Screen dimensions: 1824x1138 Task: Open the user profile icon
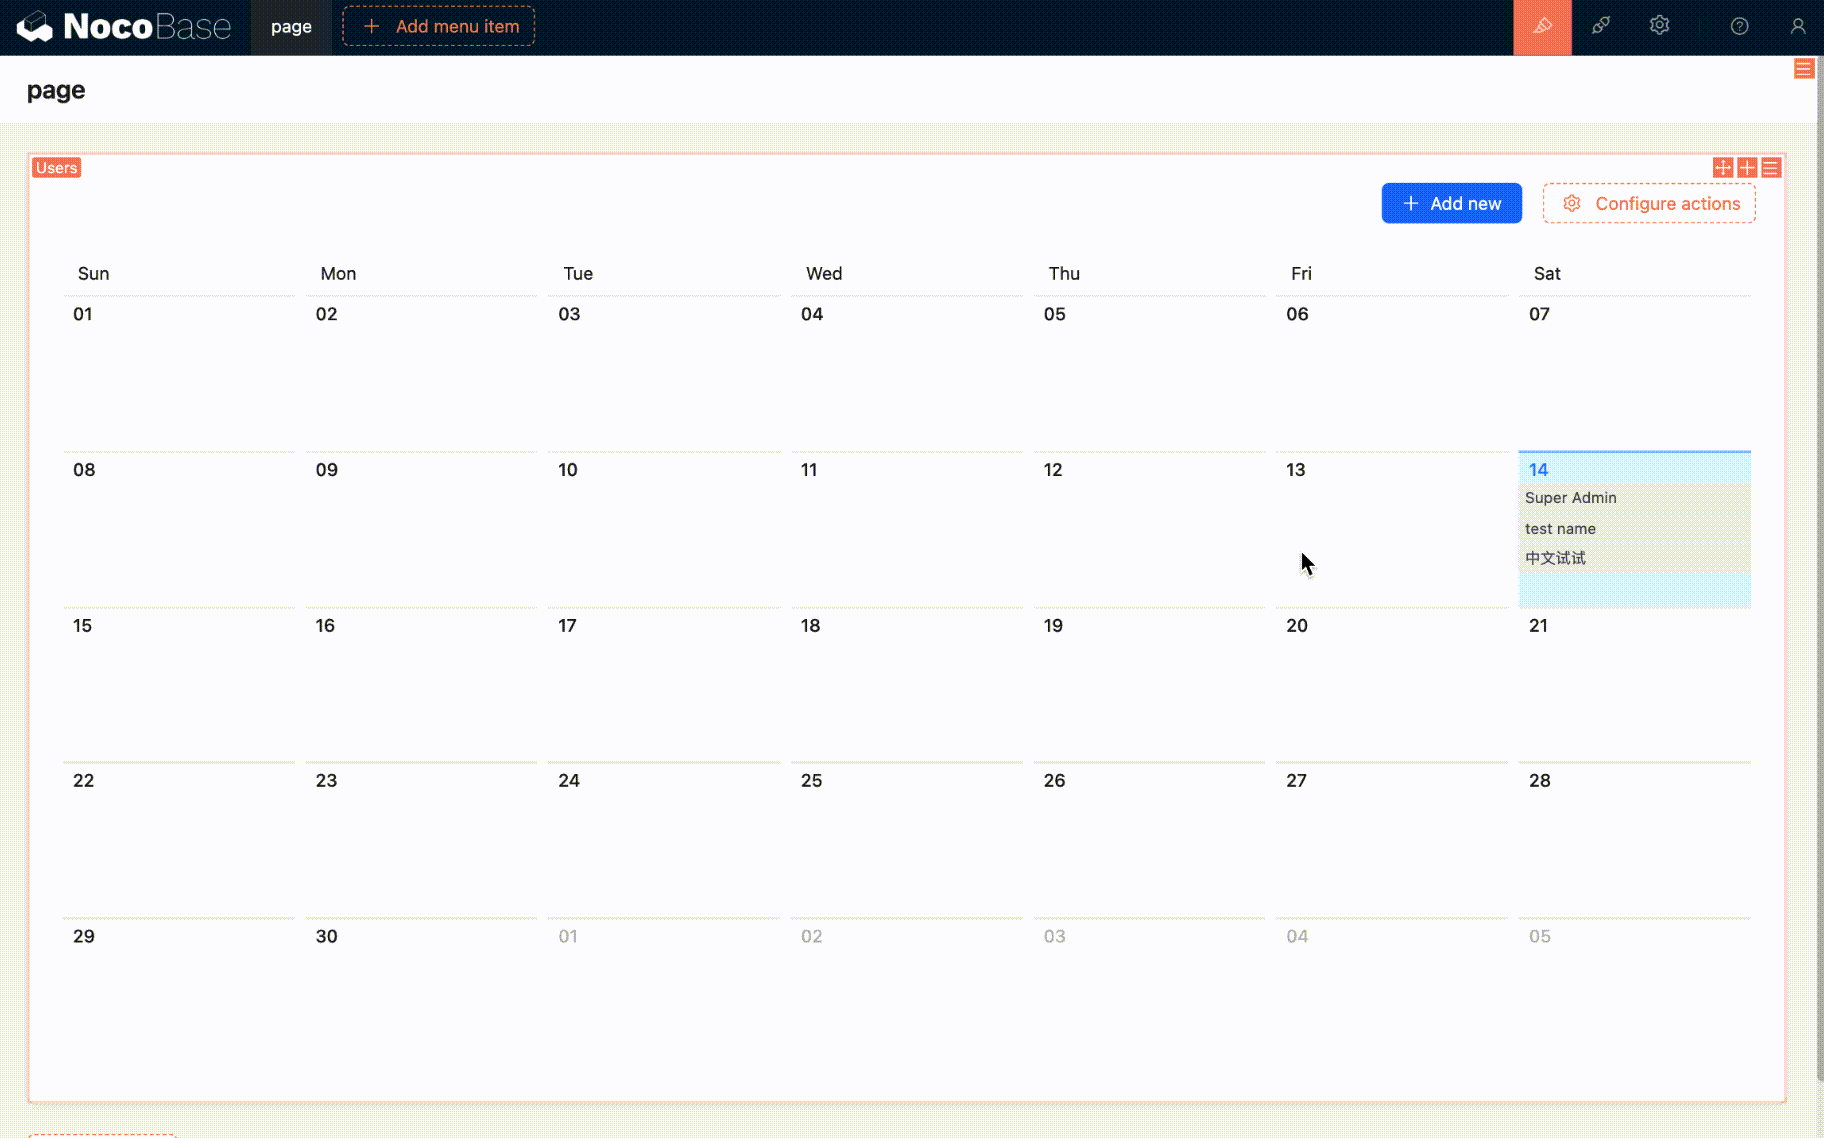click(1797, 27)
